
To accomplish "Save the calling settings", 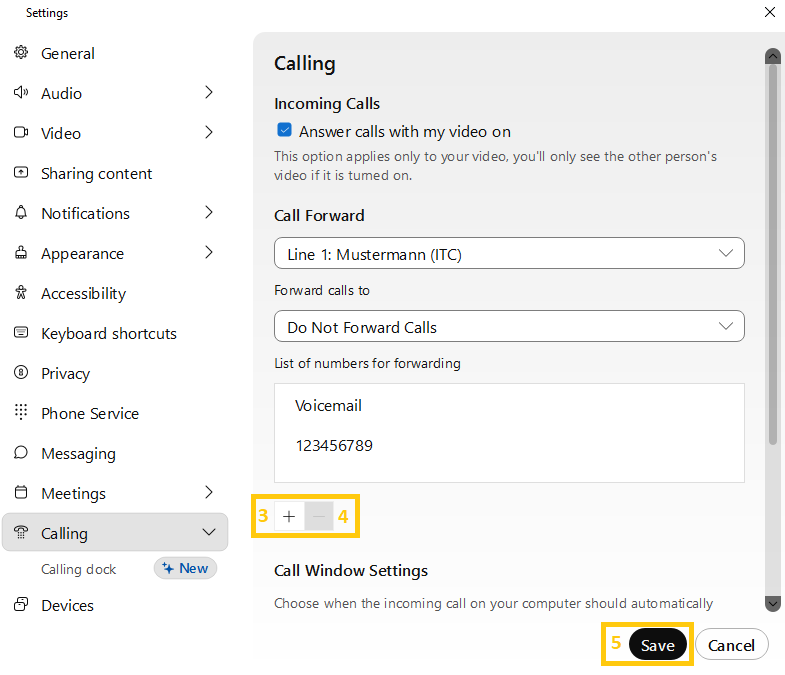I will (x=657, y=645).
